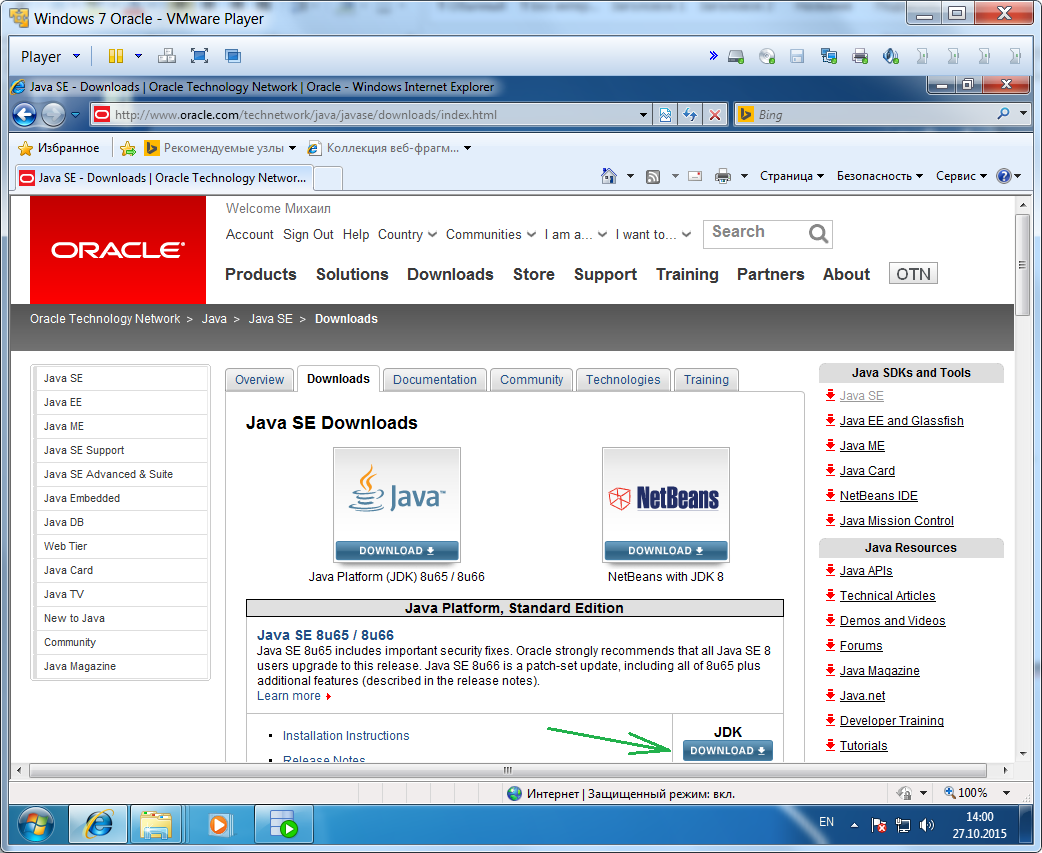Open Сервис menu dropdown
1042x853 pixels.
click(962, 176)
